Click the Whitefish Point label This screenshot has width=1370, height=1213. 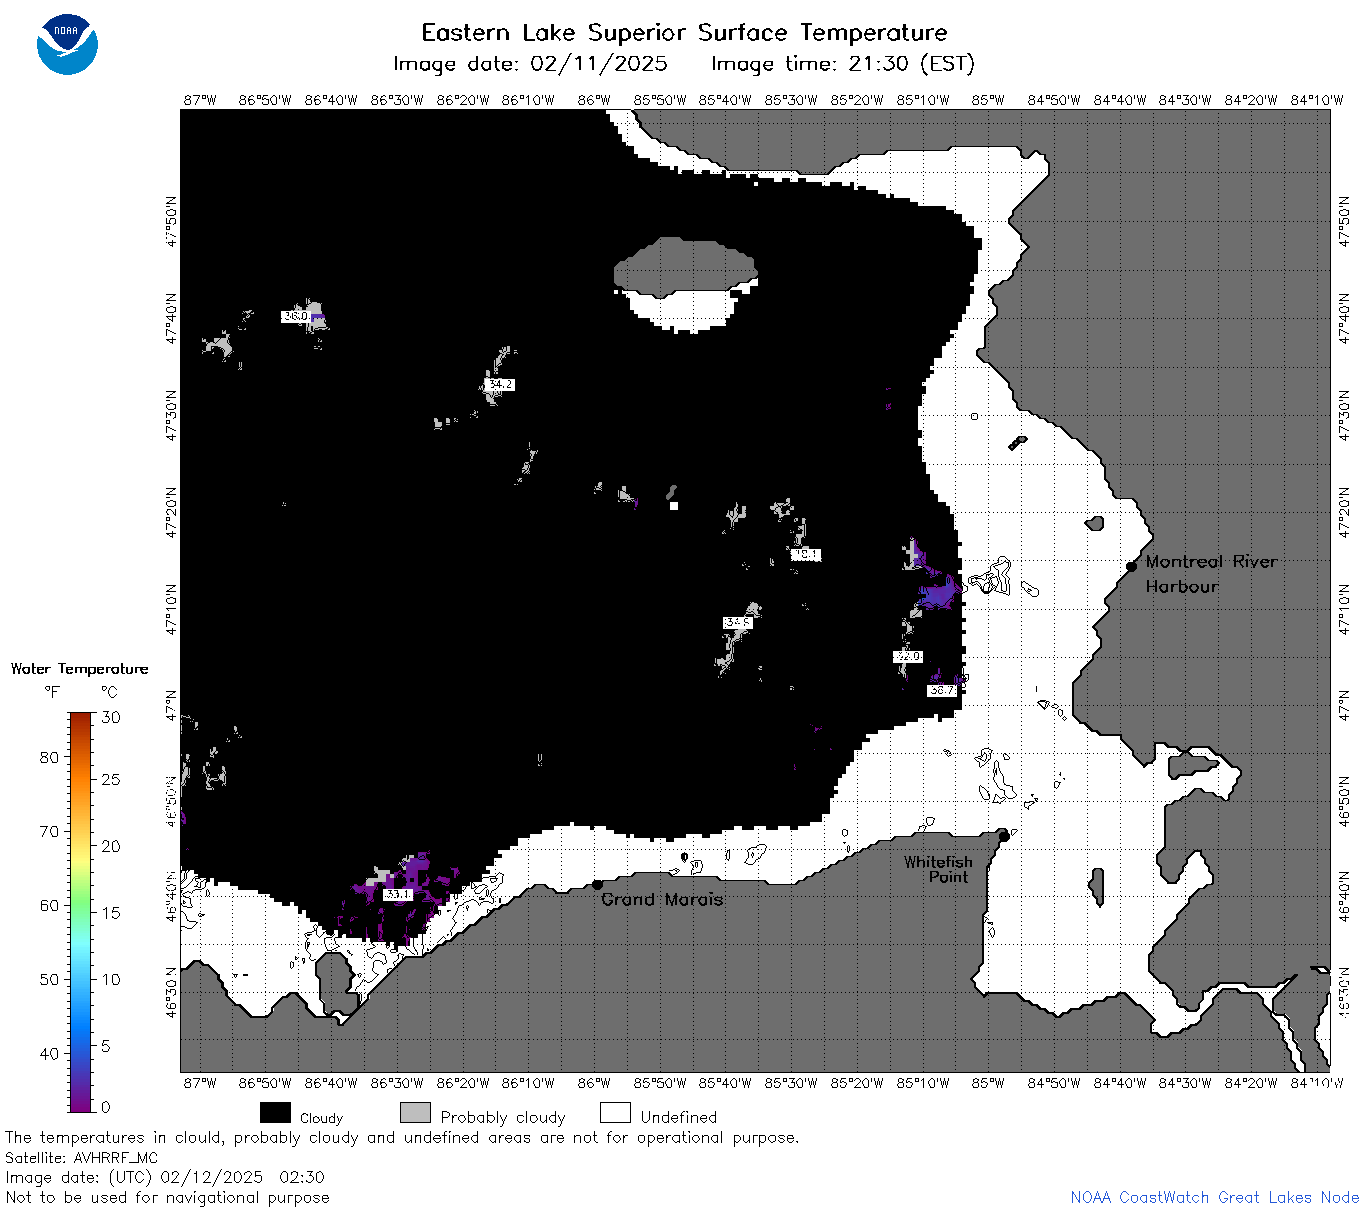pos(938,869)
